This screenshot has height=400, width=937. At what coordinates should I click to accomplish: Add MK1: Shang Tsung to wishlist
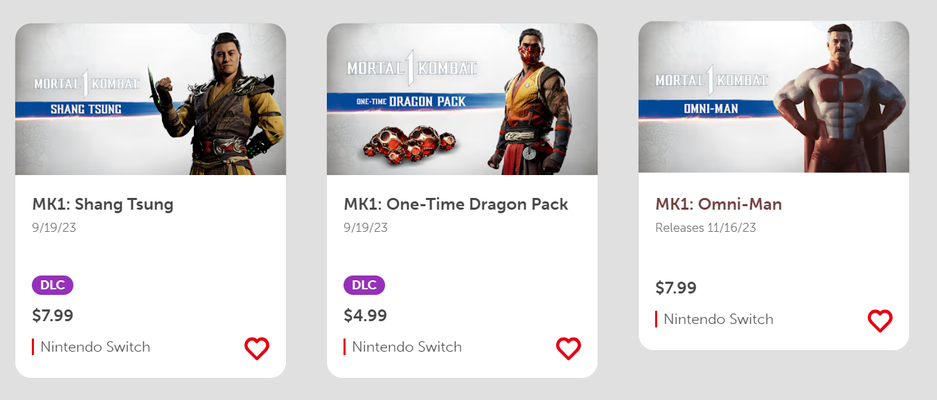pos(257,348)
